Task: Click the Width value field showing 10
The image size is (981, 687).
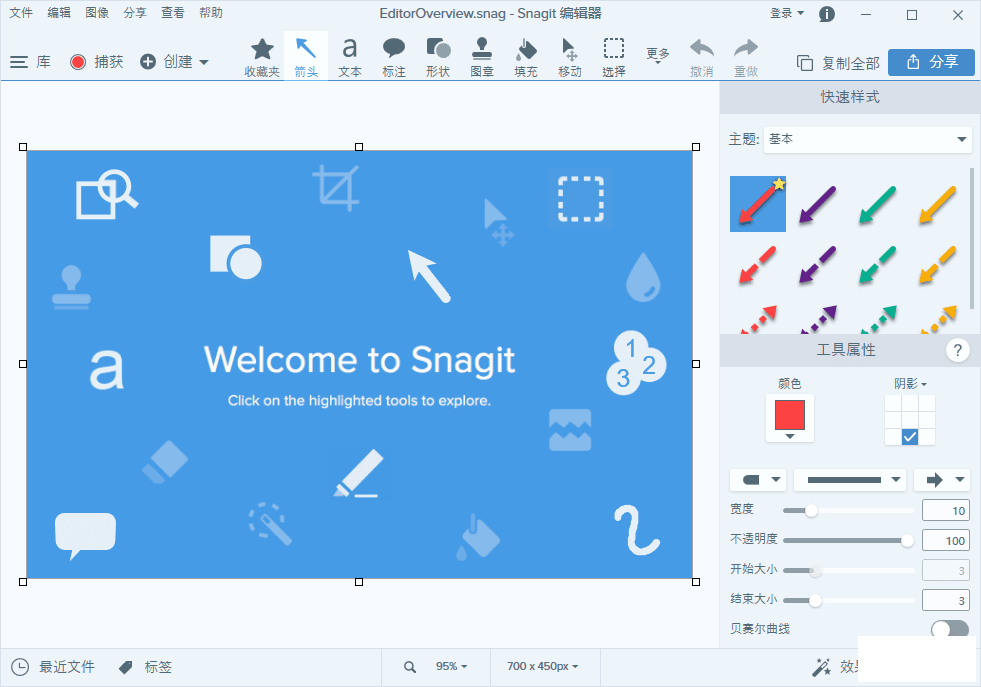Action: point(946,511)
